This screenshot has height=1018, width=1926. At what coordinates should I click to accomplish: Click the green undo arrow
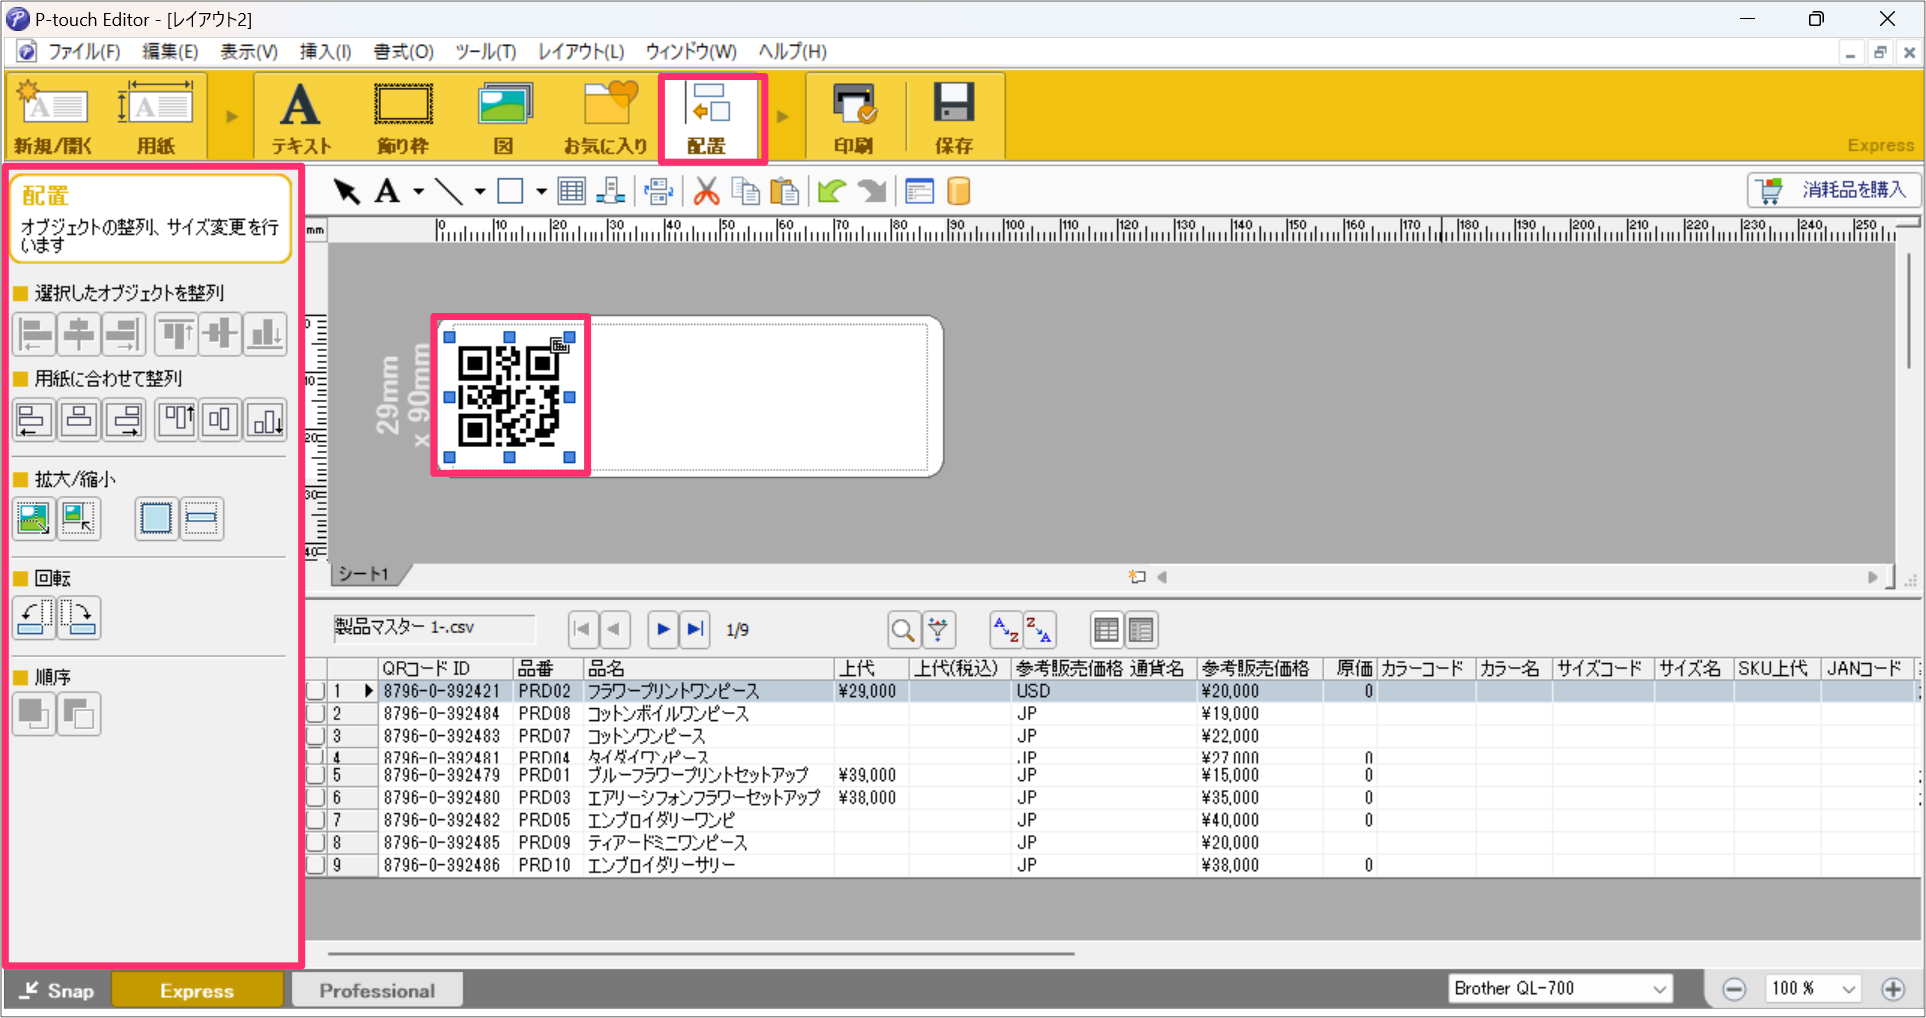[832, 191]
